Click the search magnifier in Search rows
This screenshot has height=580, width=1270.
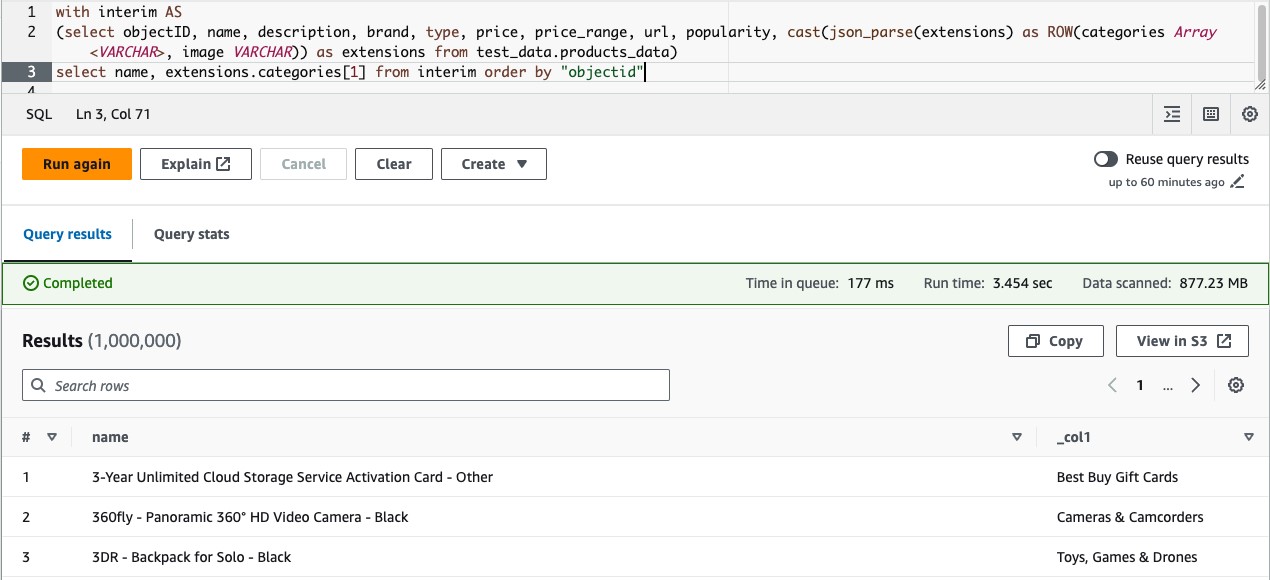pyautogui.click(x=38, y=385)
